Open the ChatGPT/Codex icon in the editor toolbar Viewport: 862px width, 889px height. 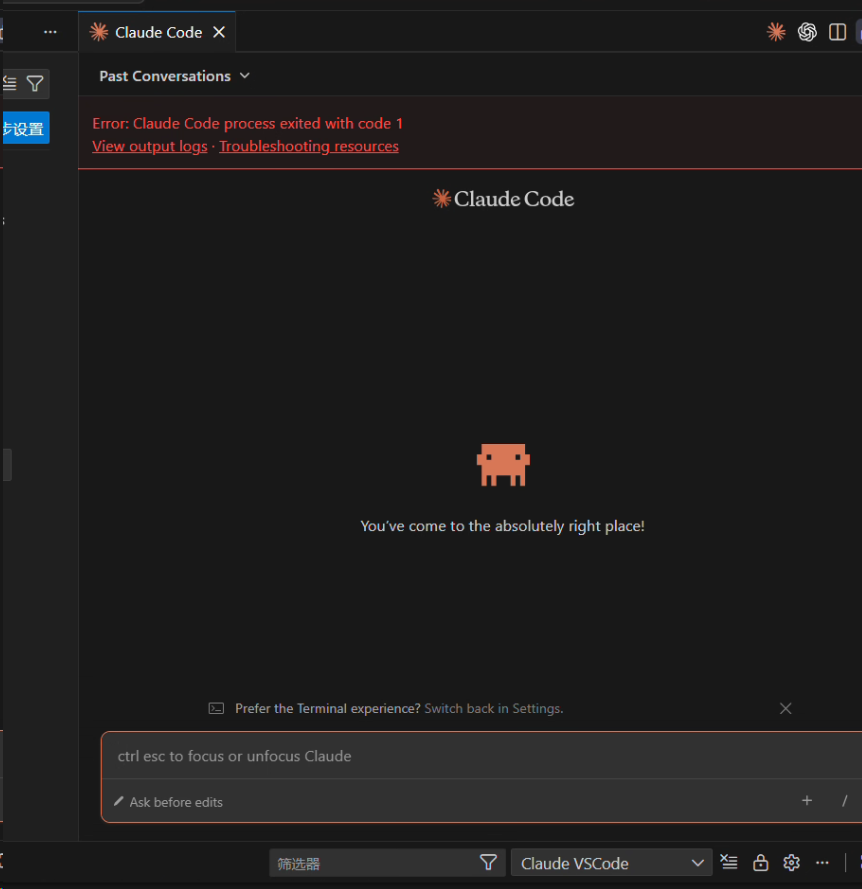807,32
